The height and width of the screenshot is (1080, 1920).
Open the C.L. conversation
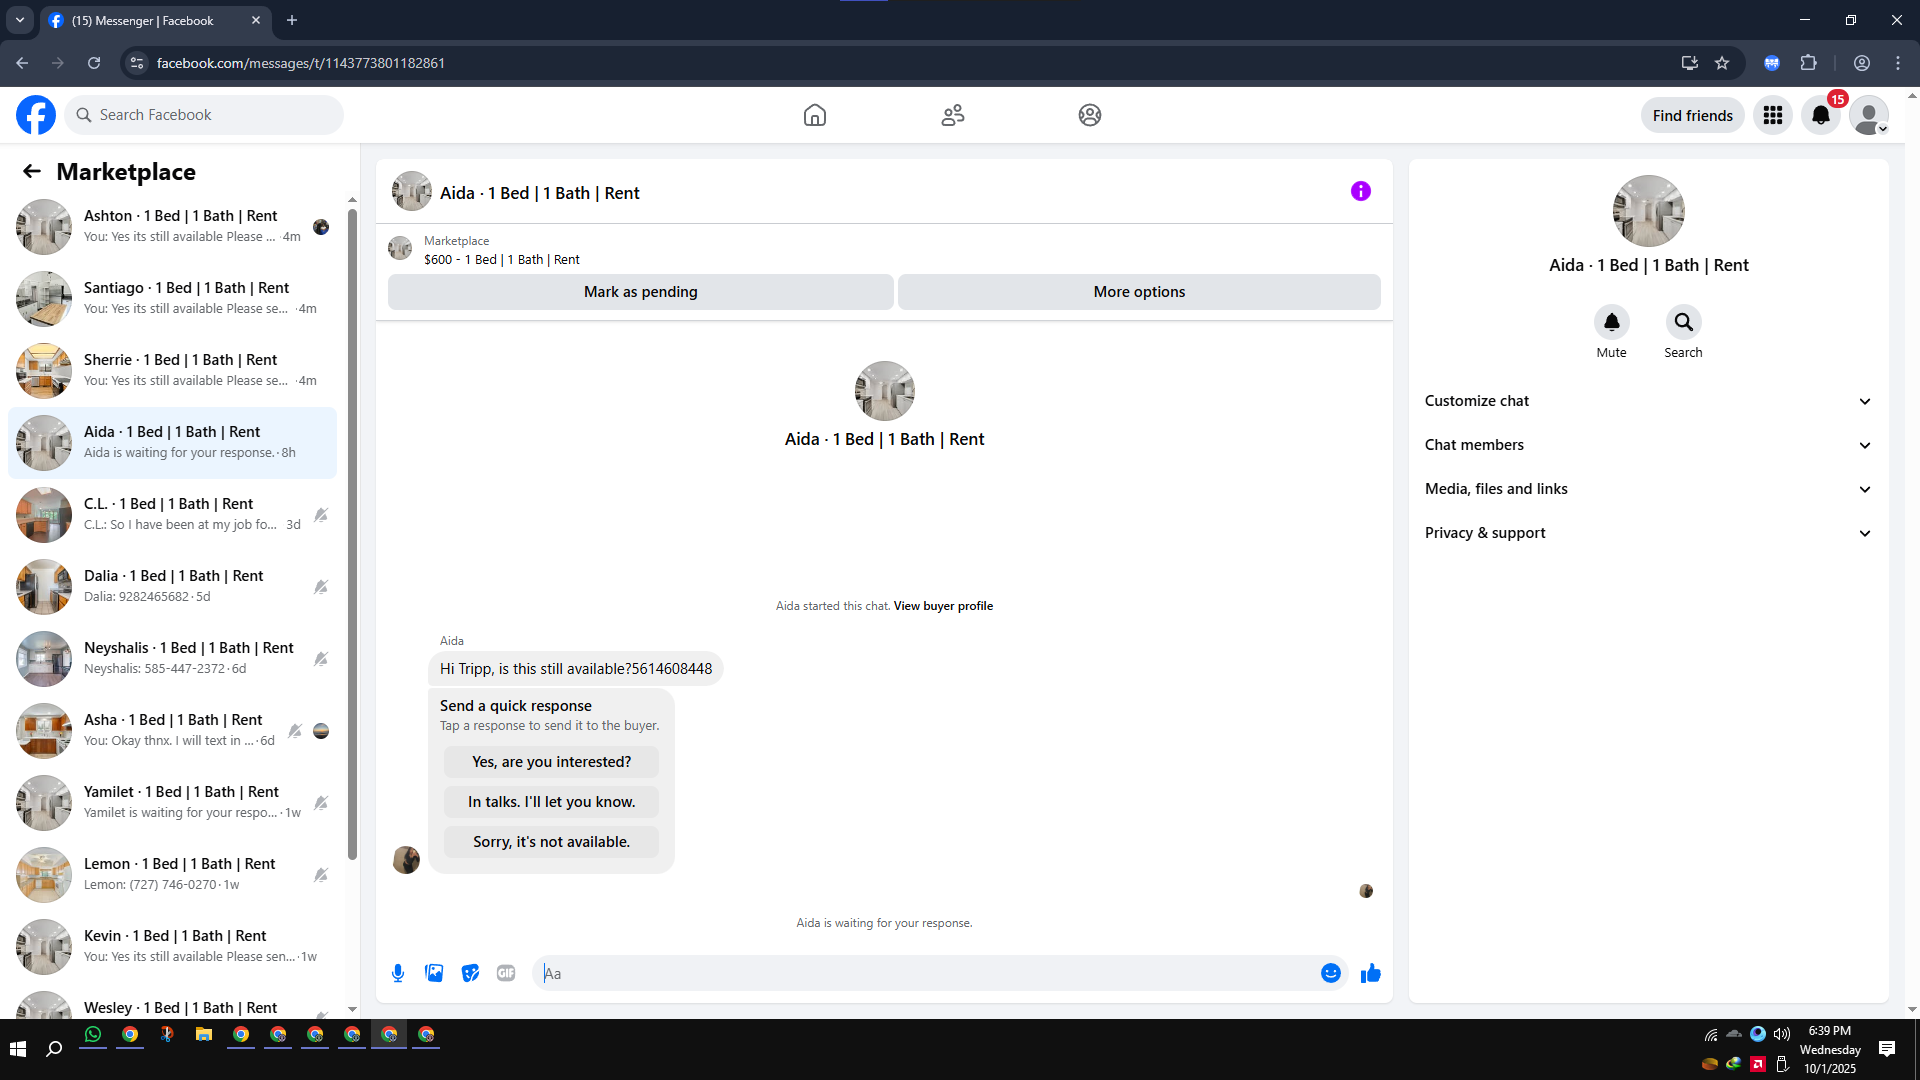click(x=172, y=515)
